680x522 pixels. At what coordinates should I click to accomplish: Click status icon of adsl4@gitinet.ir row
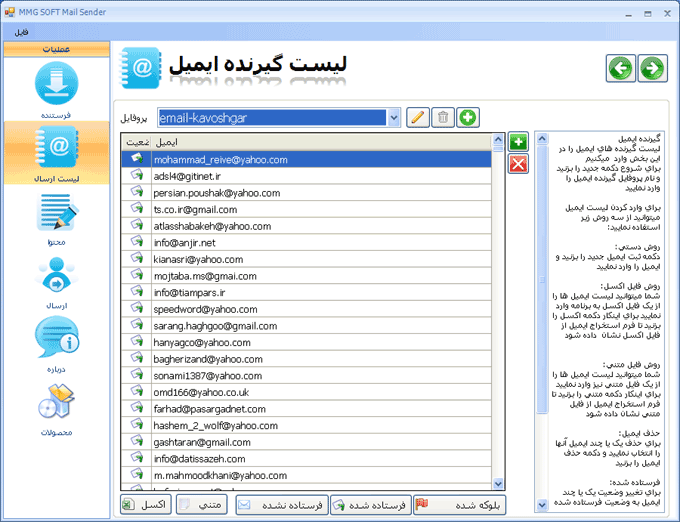[x=137, y=175]
